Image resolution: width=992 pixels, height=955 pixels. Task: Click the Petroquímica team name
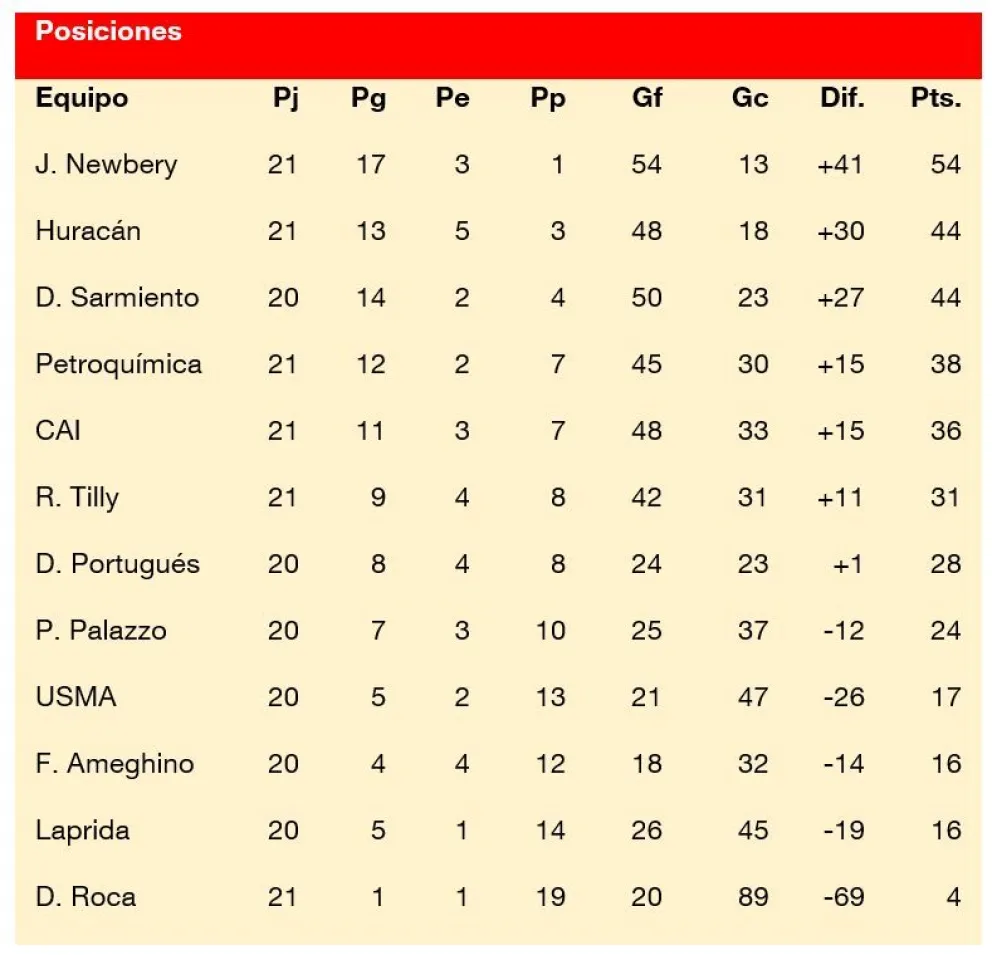(118, 364)
